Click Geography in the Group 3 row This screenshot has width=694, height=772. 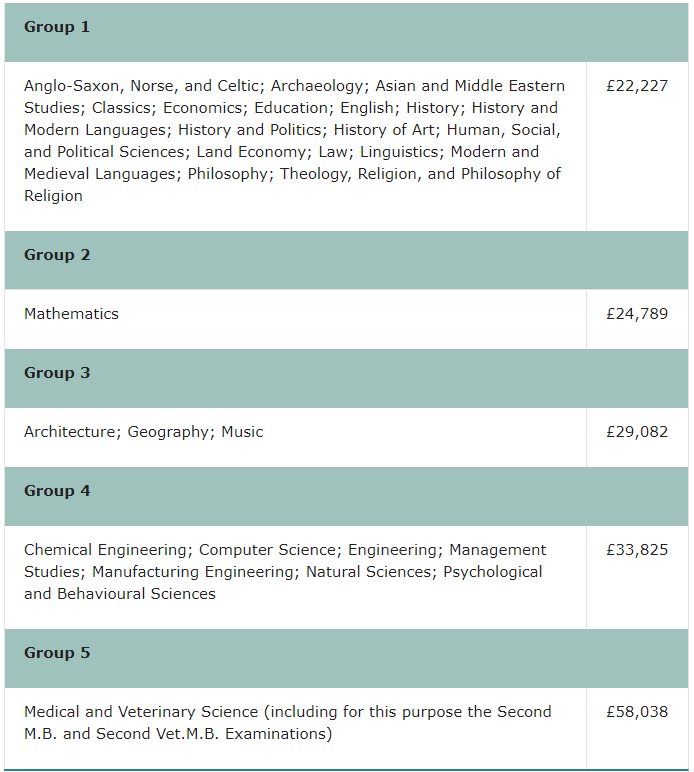[168, 432]
